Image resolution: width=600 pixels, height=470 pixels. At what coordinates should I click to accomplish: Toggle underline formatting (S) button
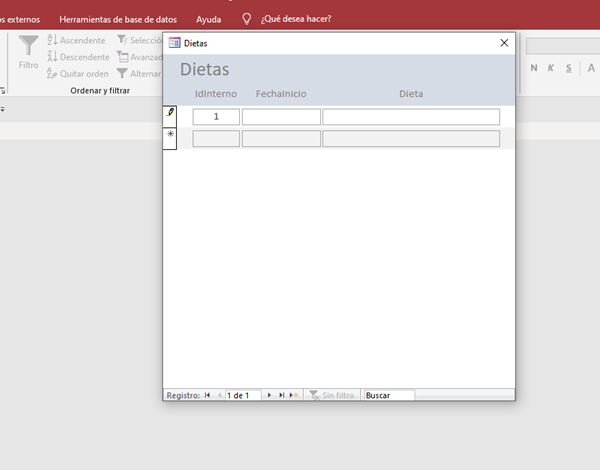click(568, 68)
